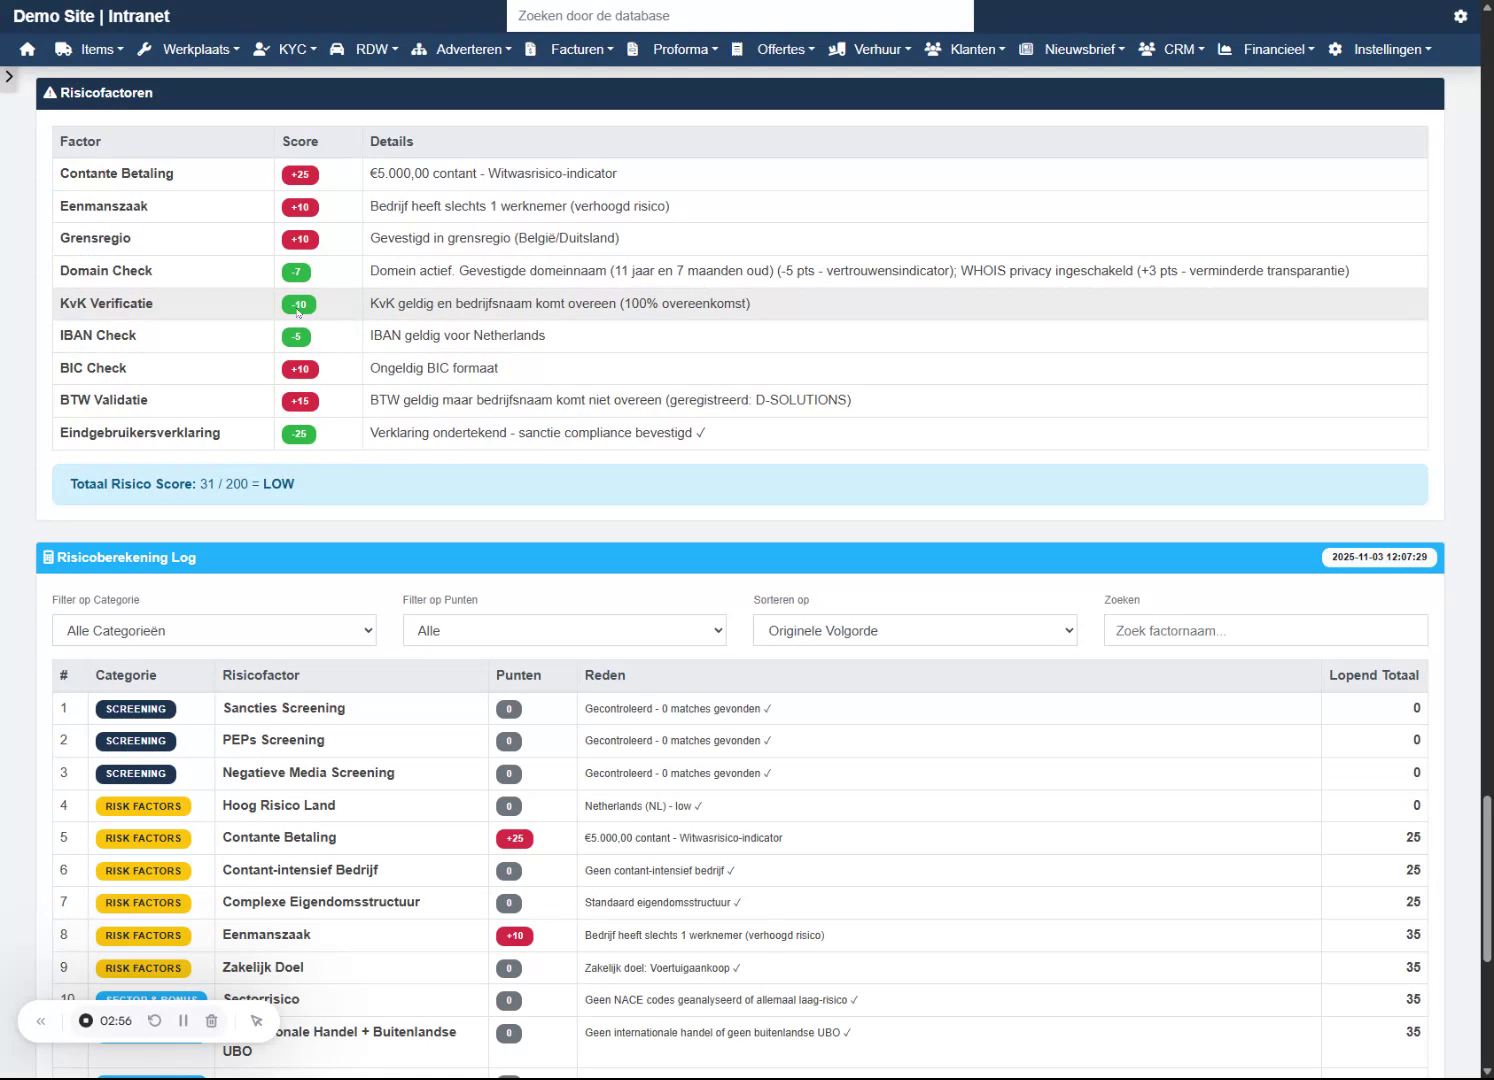Viewport: 1494px width, 1080px height.
Task: Click the 2025-11-03 12:07:29 timestamp badge
Action: [1379, 557]
